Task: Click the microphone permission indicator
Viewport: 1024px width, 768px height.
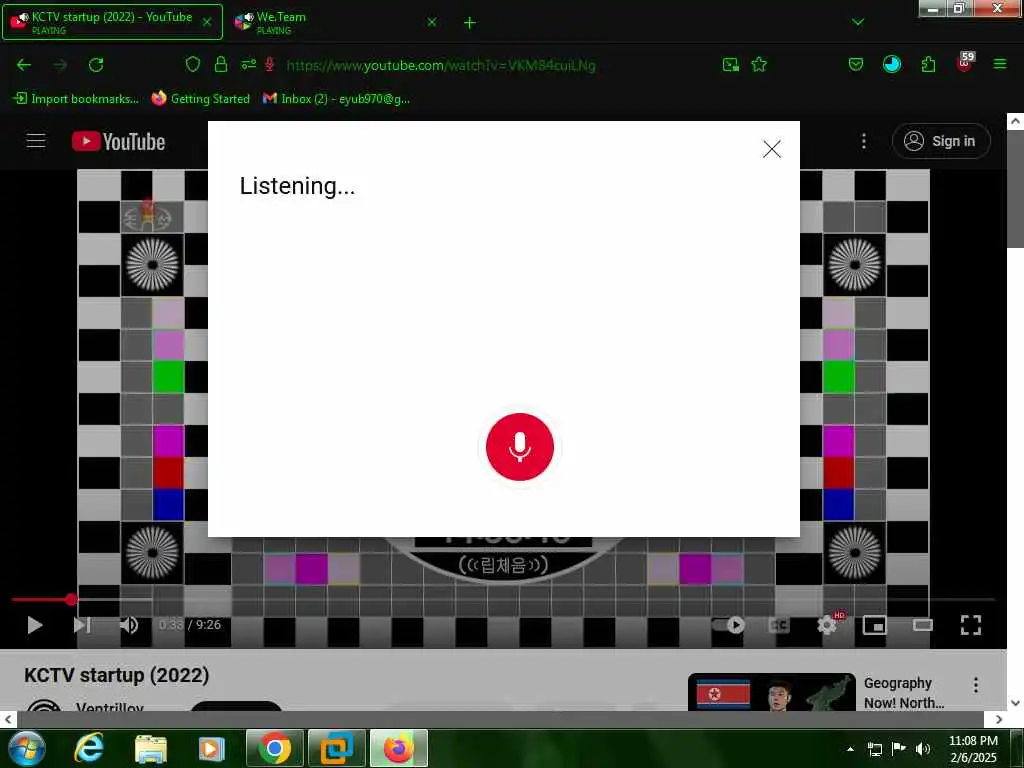Action: coord(269,64)
